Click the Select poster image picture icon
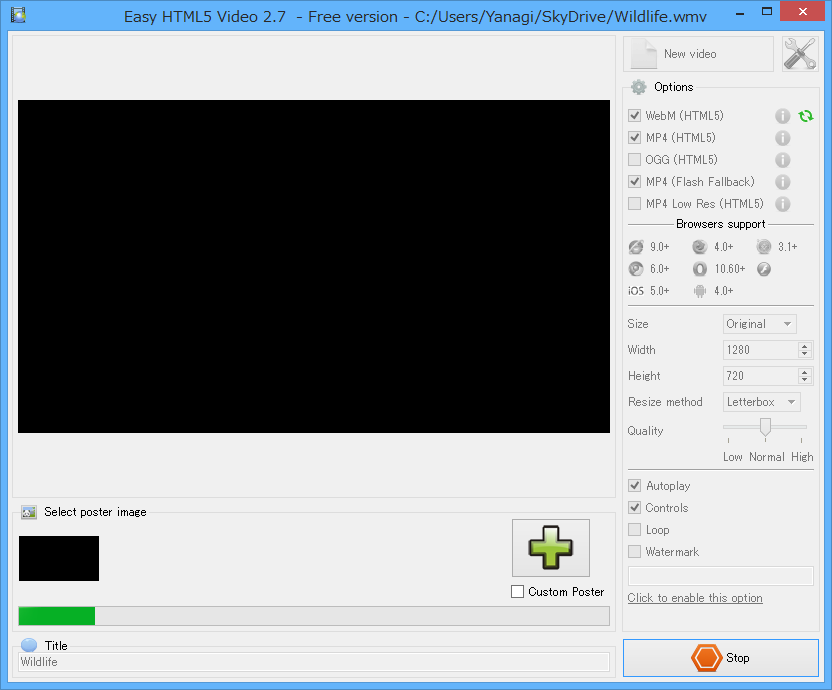Screen dimensions: 832x690 point(29,512)
